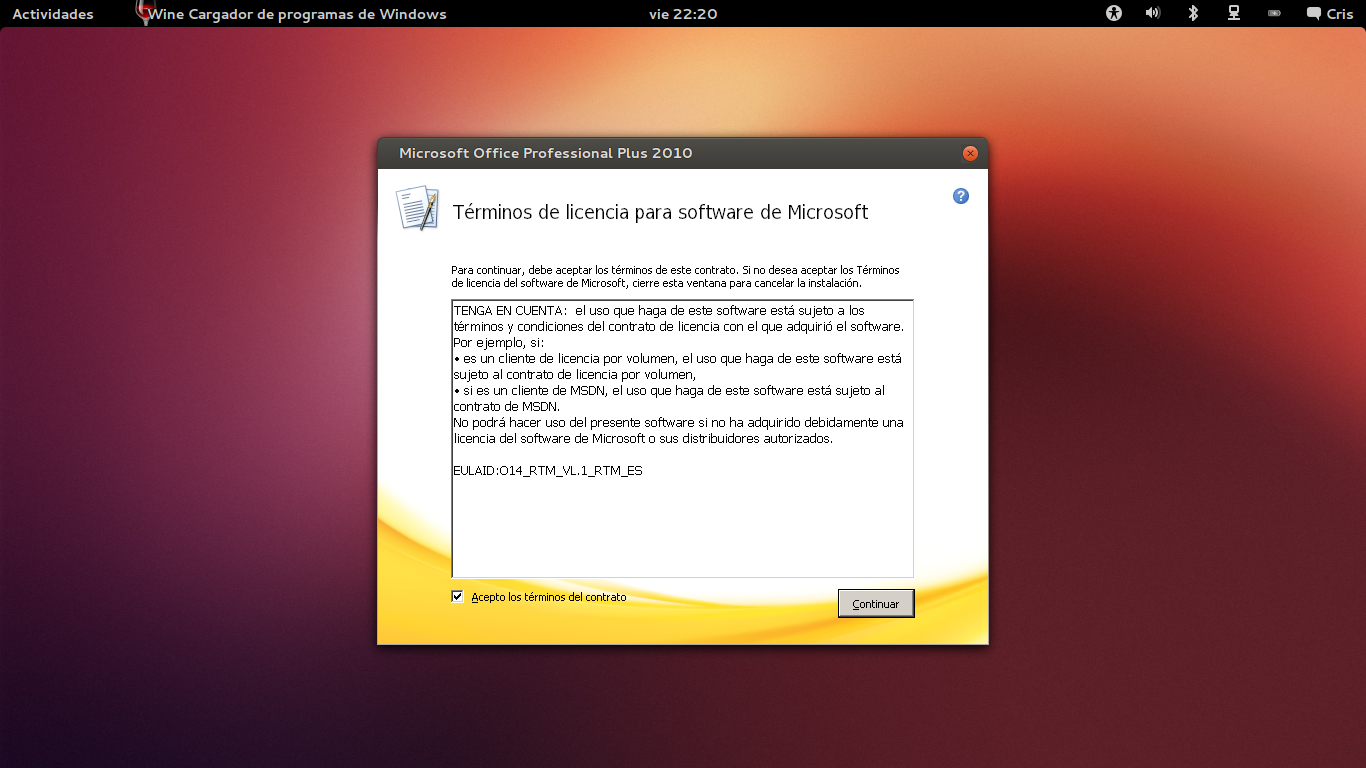
Task: Open the Cris user menu
Action: pyautogui.click(x=1329, y=14)
